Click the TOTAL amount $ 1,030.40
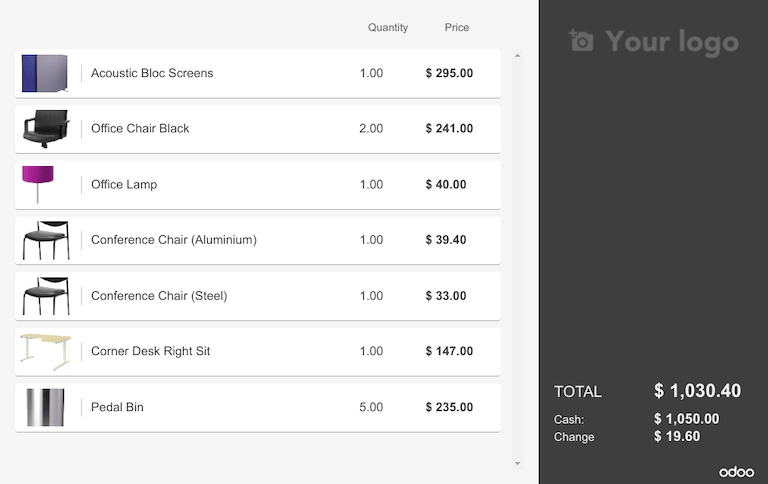The width and height of the screenshot is (768, 484). pos(697,391)
